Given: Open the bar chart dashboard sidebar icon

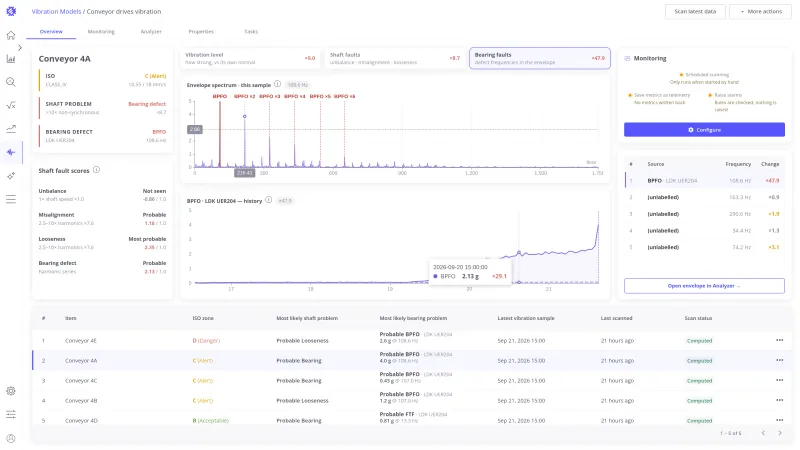Looking at the screenshot, I should click(x=11, y=59).
